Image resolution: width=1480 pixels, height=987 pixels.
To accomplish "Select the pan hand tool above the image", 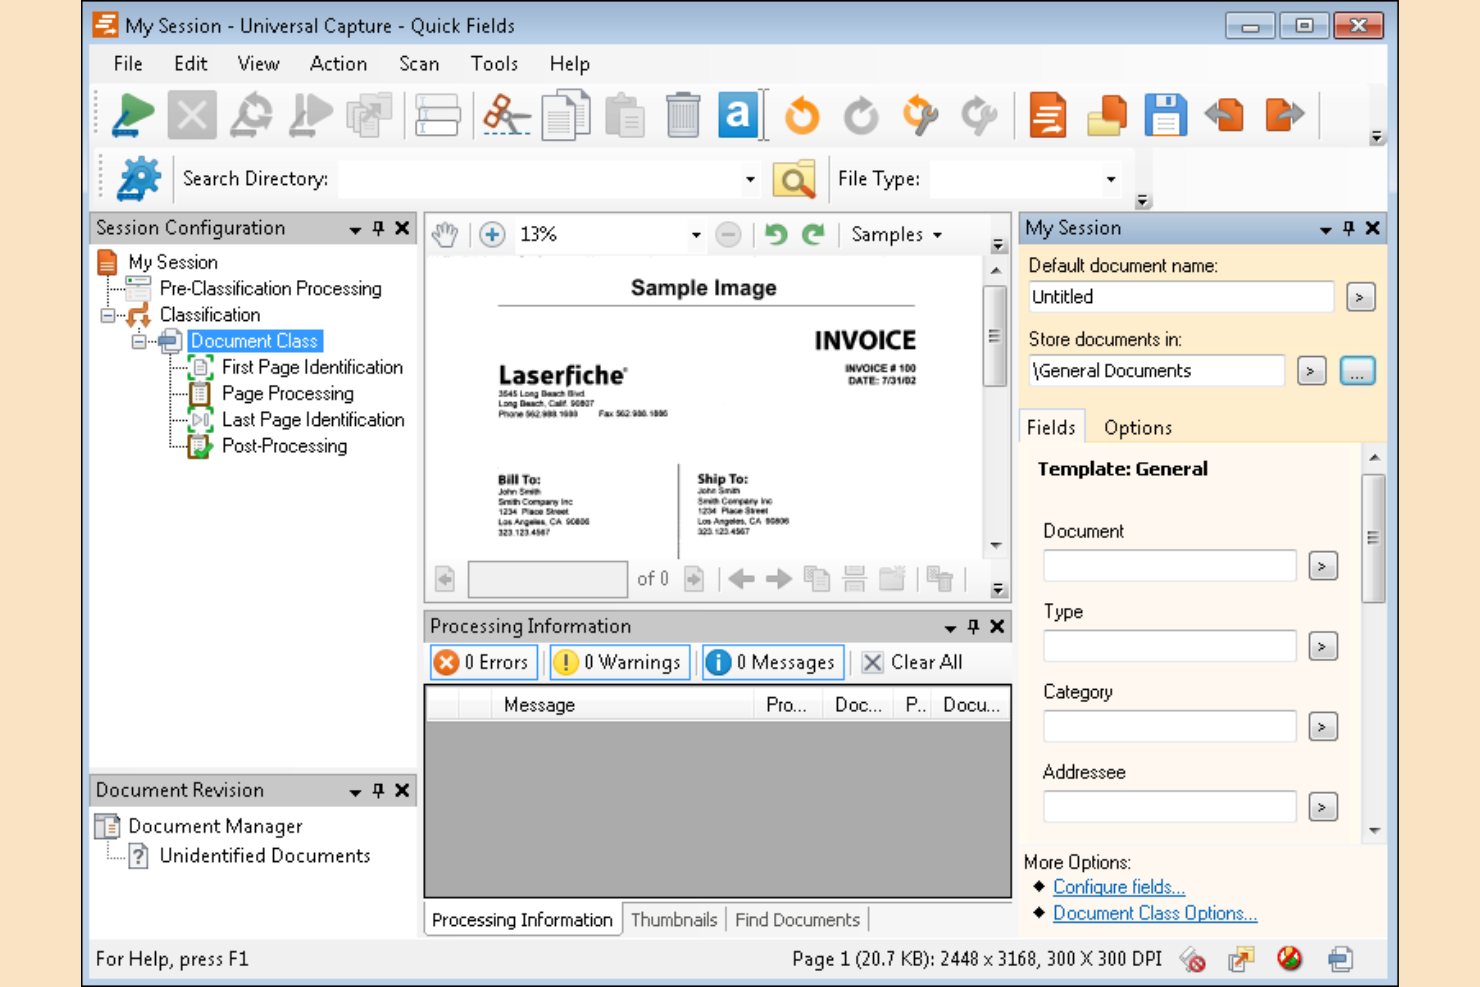I will coord(444,234).
